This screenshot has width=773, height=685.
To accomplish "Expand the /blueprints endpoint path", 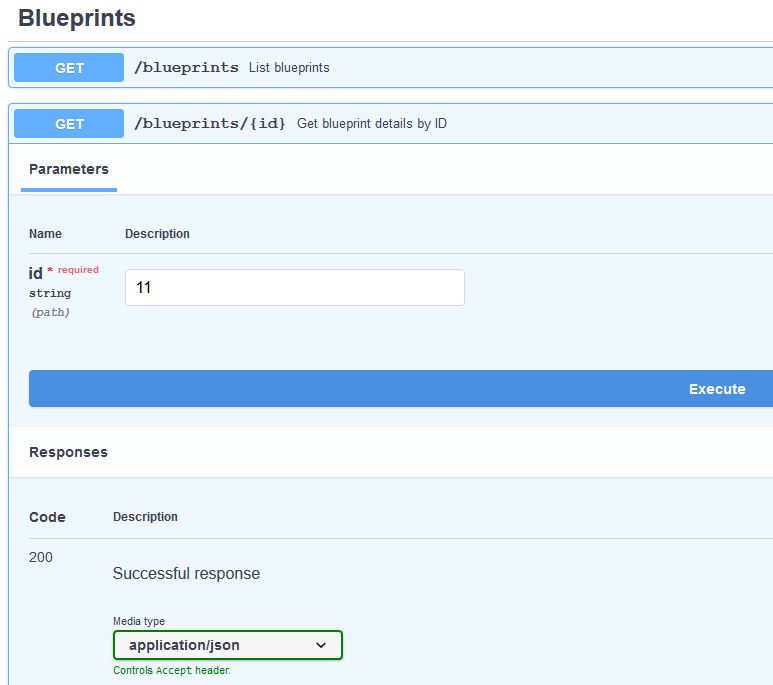I will click(186, 68).
